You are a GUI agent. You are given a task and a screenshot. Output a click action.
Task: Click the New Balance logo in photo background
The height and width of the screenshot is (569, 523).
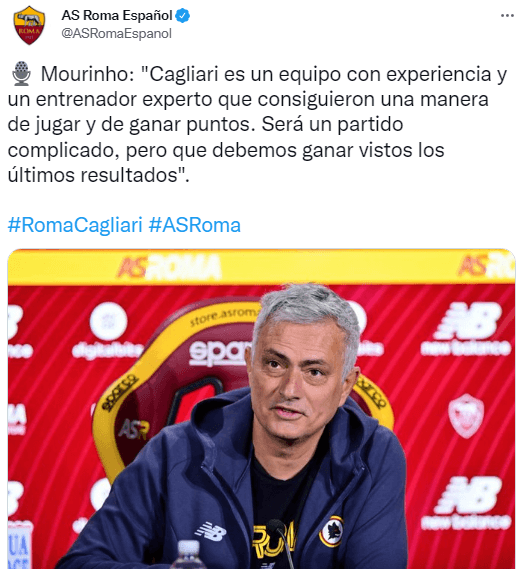pos(466,329)
